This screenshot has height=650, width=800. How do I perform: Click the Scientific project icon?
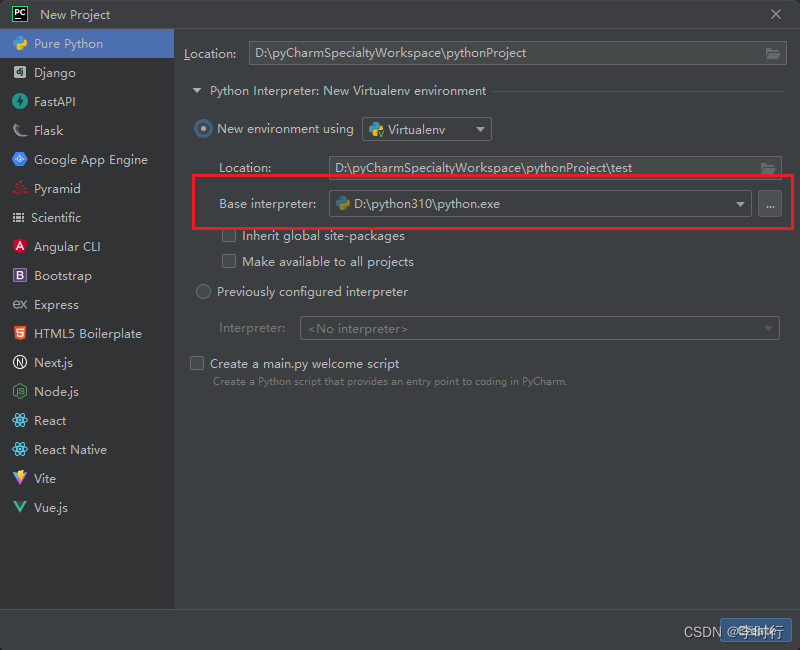[18, 218]
